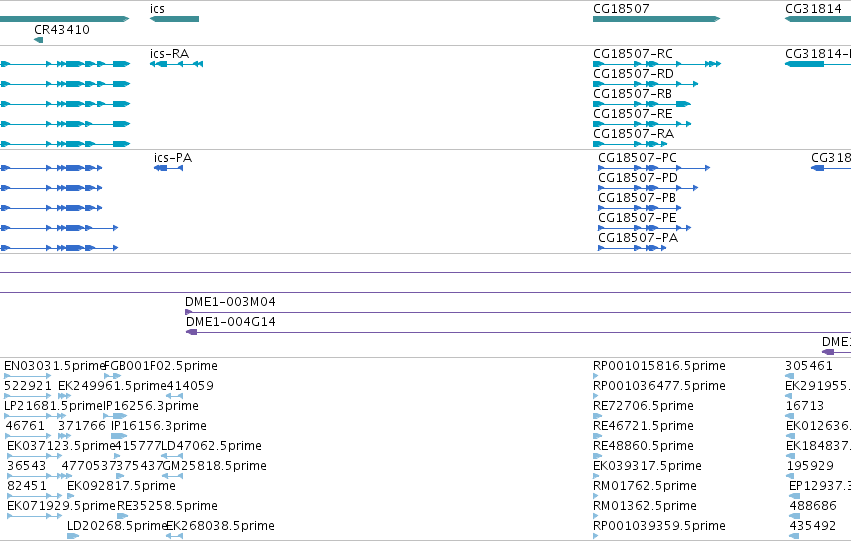Click the ics-RA transcript glyph
The image size is (851, 541).
point(176,64)
